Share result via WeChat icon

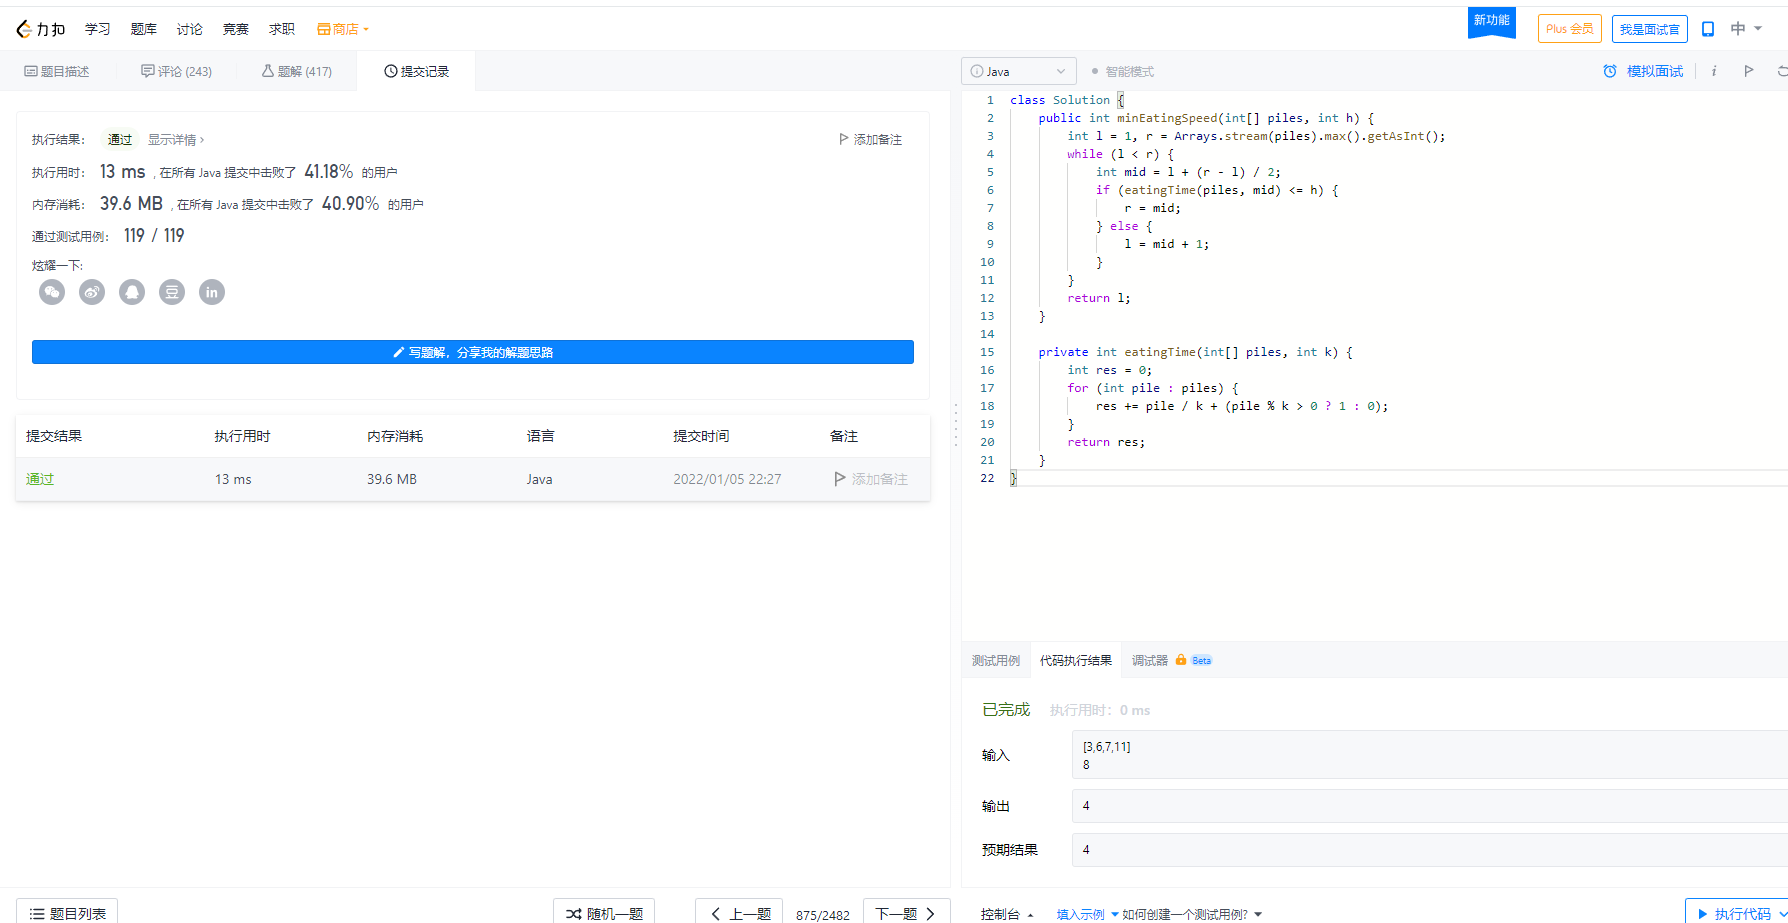[x=52, y=292]
